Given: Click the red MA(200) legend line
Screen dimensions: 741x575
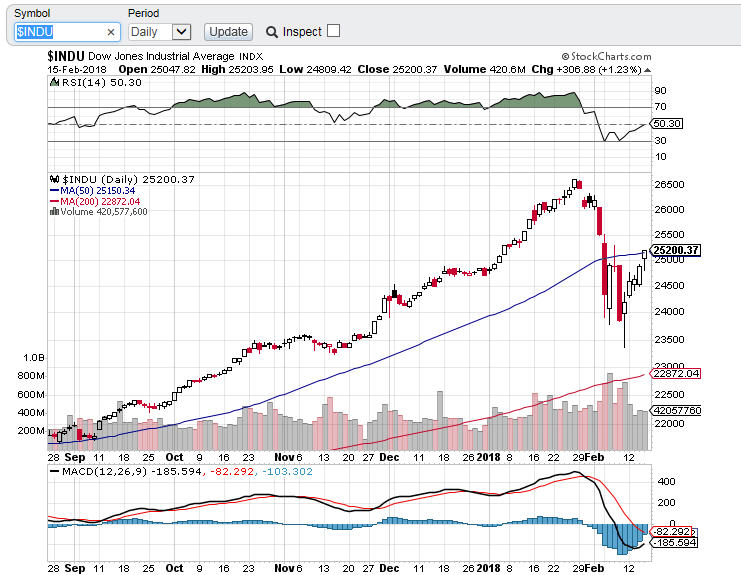Looking at the screenshot, I should pos(53,201).
